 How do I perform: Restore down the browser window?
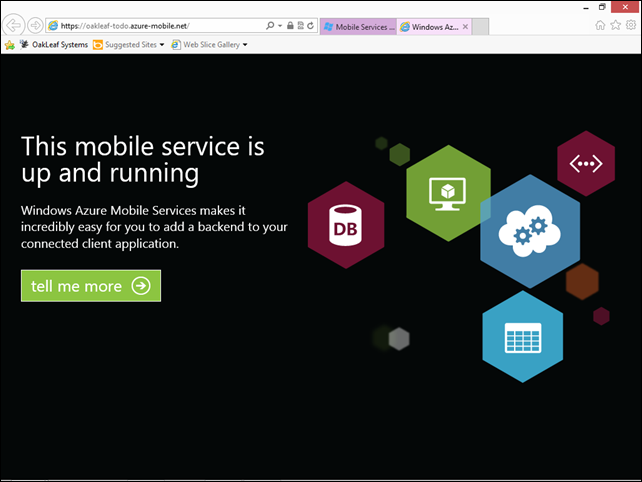pos(602,7)
